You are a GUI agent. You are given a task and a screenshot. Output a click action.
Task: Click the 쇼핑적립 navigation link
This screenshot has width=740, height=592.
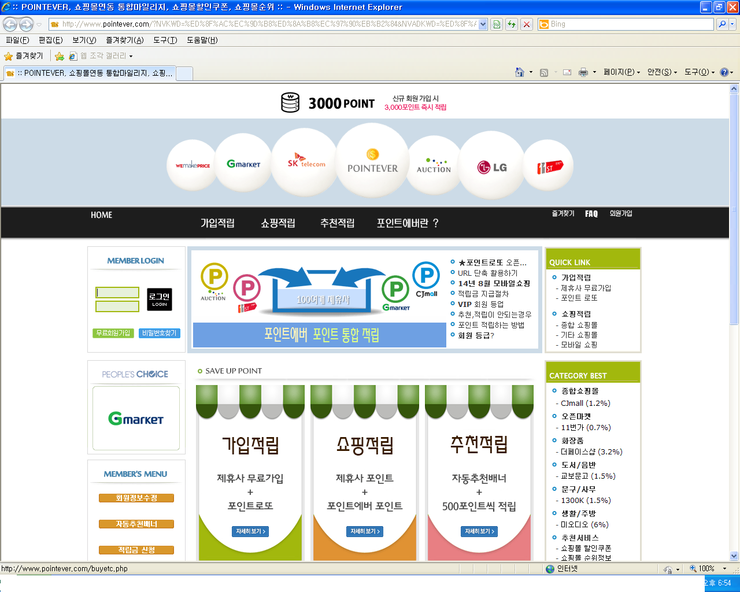278,223
